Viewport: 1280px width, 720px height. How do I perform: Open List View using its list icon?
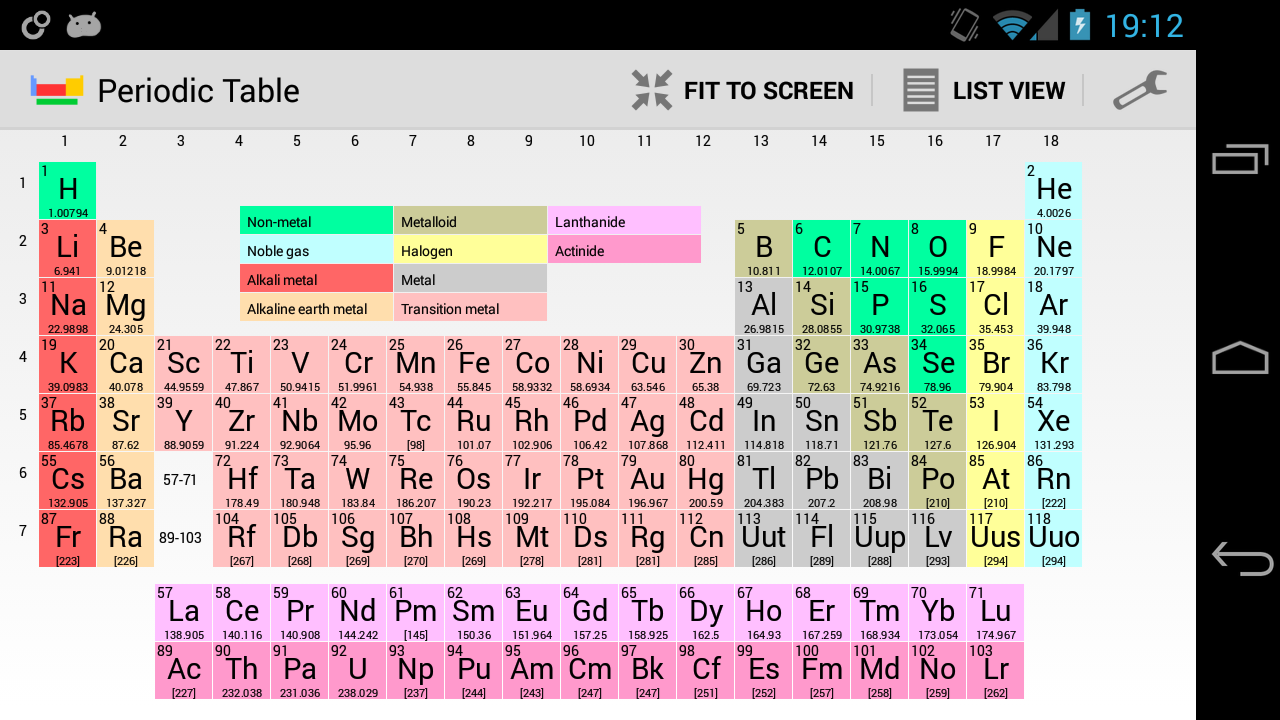click(x=919, y=90)
